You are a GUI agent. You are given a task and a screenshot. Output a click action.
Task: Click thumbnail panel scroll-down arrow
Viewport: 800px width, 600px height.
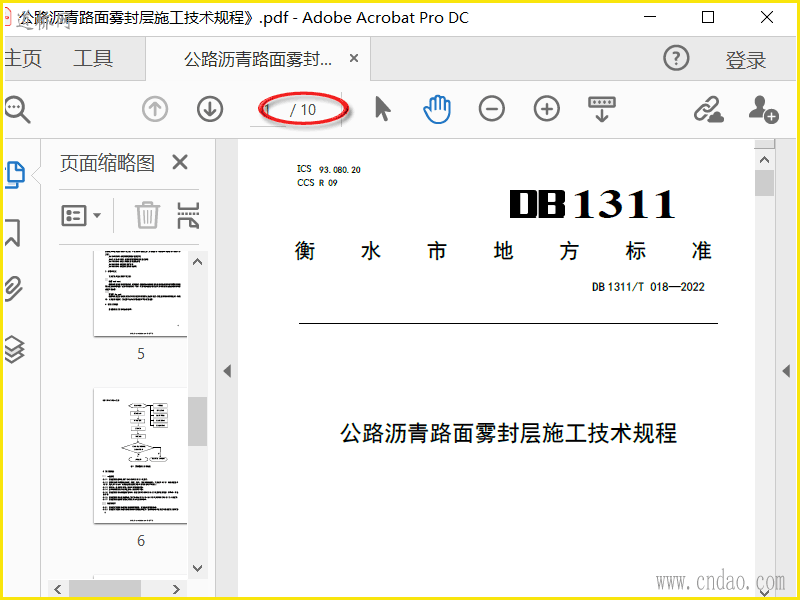point(197,568)
